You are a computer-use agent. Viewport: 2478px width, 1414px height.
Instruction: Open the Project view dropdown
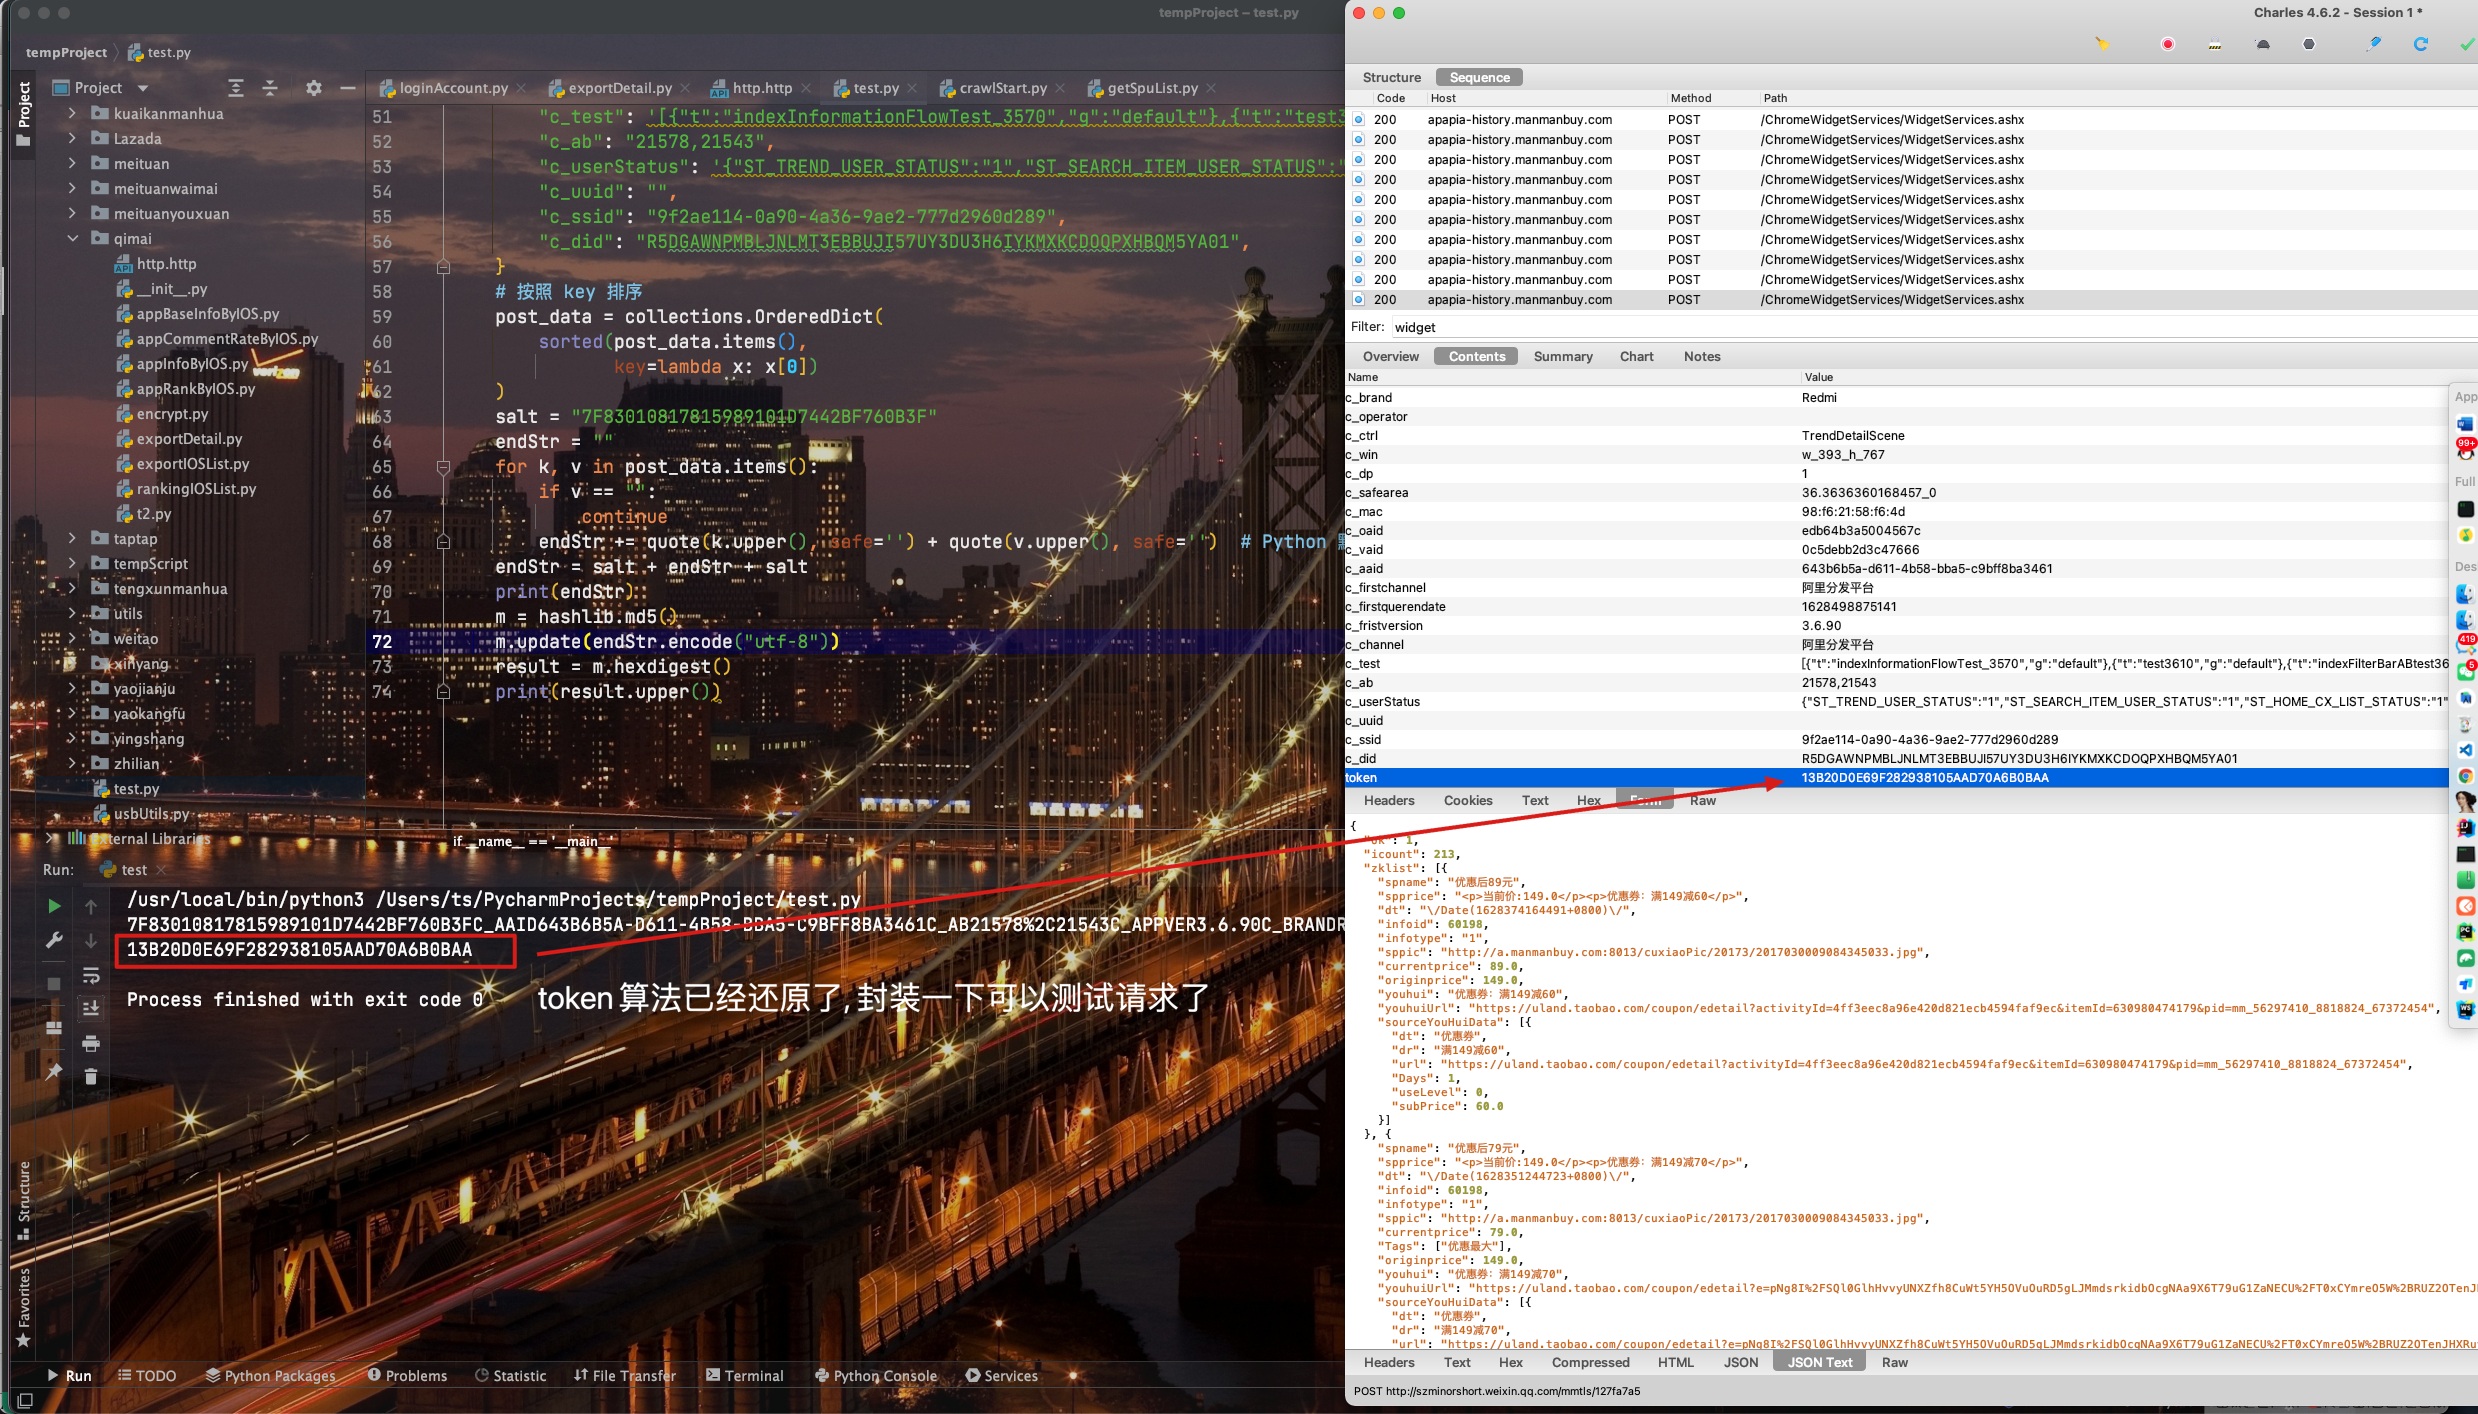[x=143, y=88]
